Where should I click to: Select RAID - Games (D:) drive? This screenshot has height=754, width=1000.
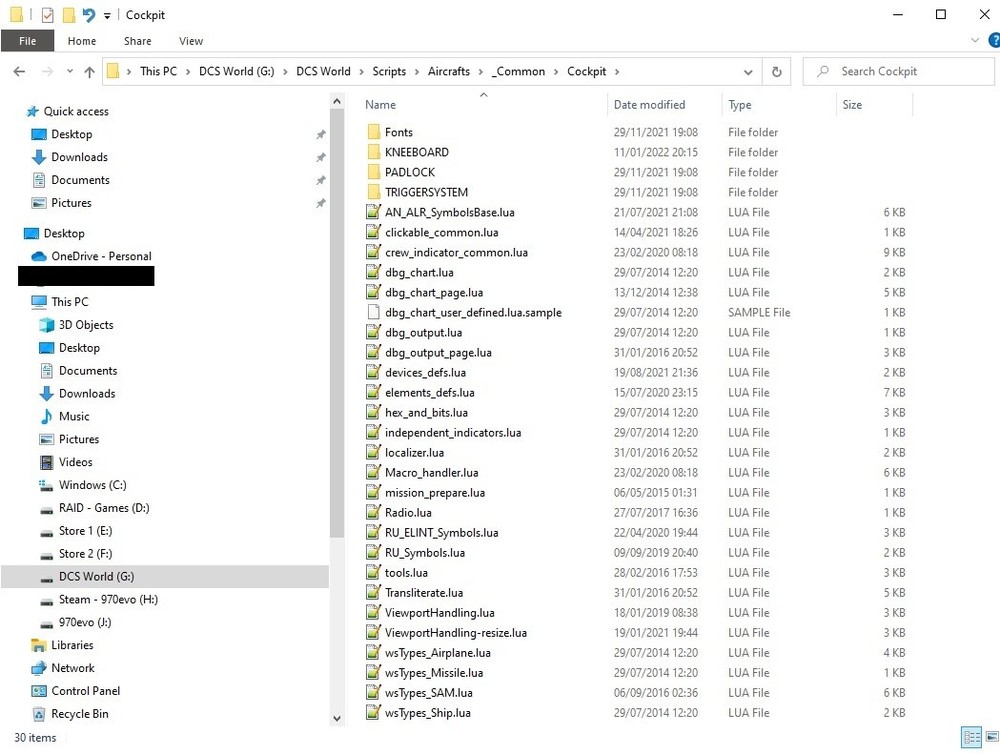[x=104, y=508]
